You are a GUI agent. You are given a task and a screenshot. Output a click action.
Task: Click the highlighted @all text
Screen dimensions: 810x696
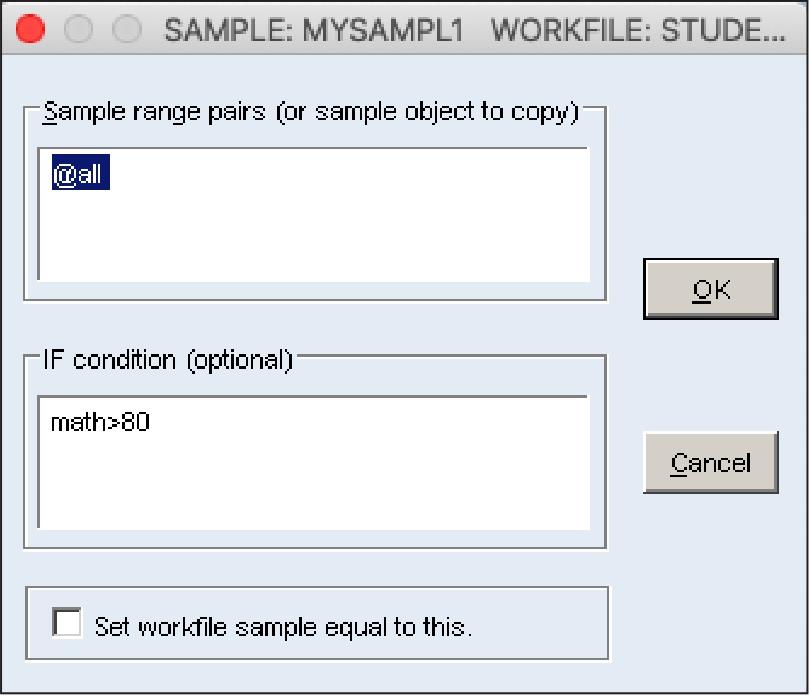(x=79, y=176)
